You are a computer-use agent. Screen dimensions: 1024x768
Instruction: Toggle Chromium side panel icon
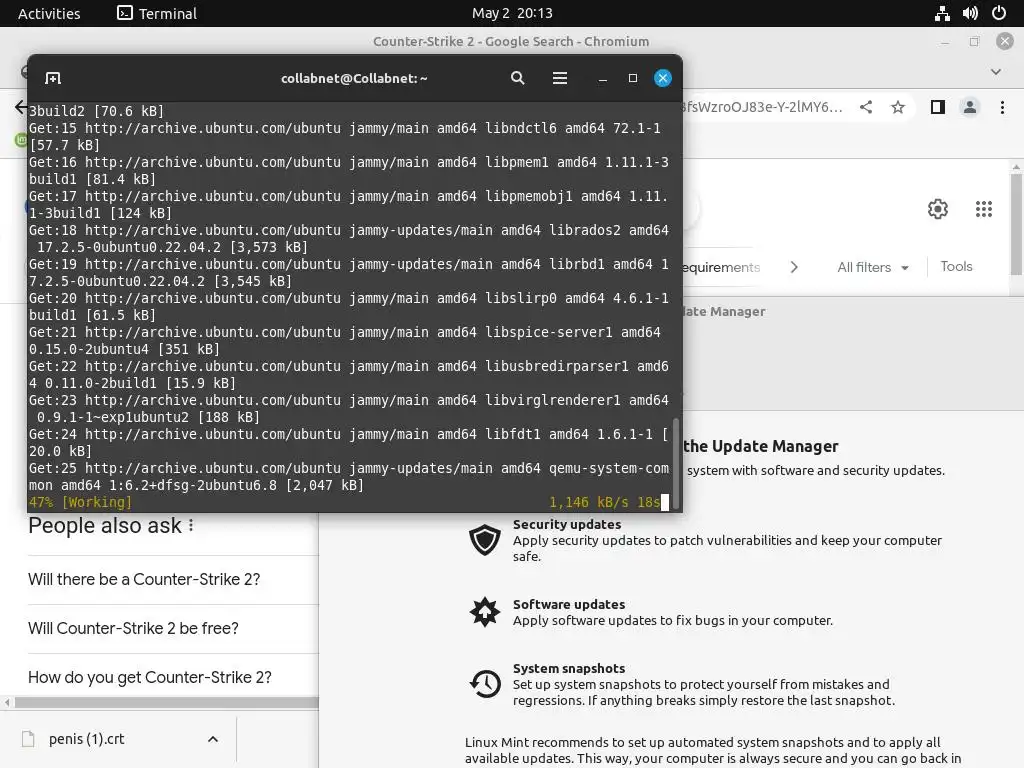[938, 107]
